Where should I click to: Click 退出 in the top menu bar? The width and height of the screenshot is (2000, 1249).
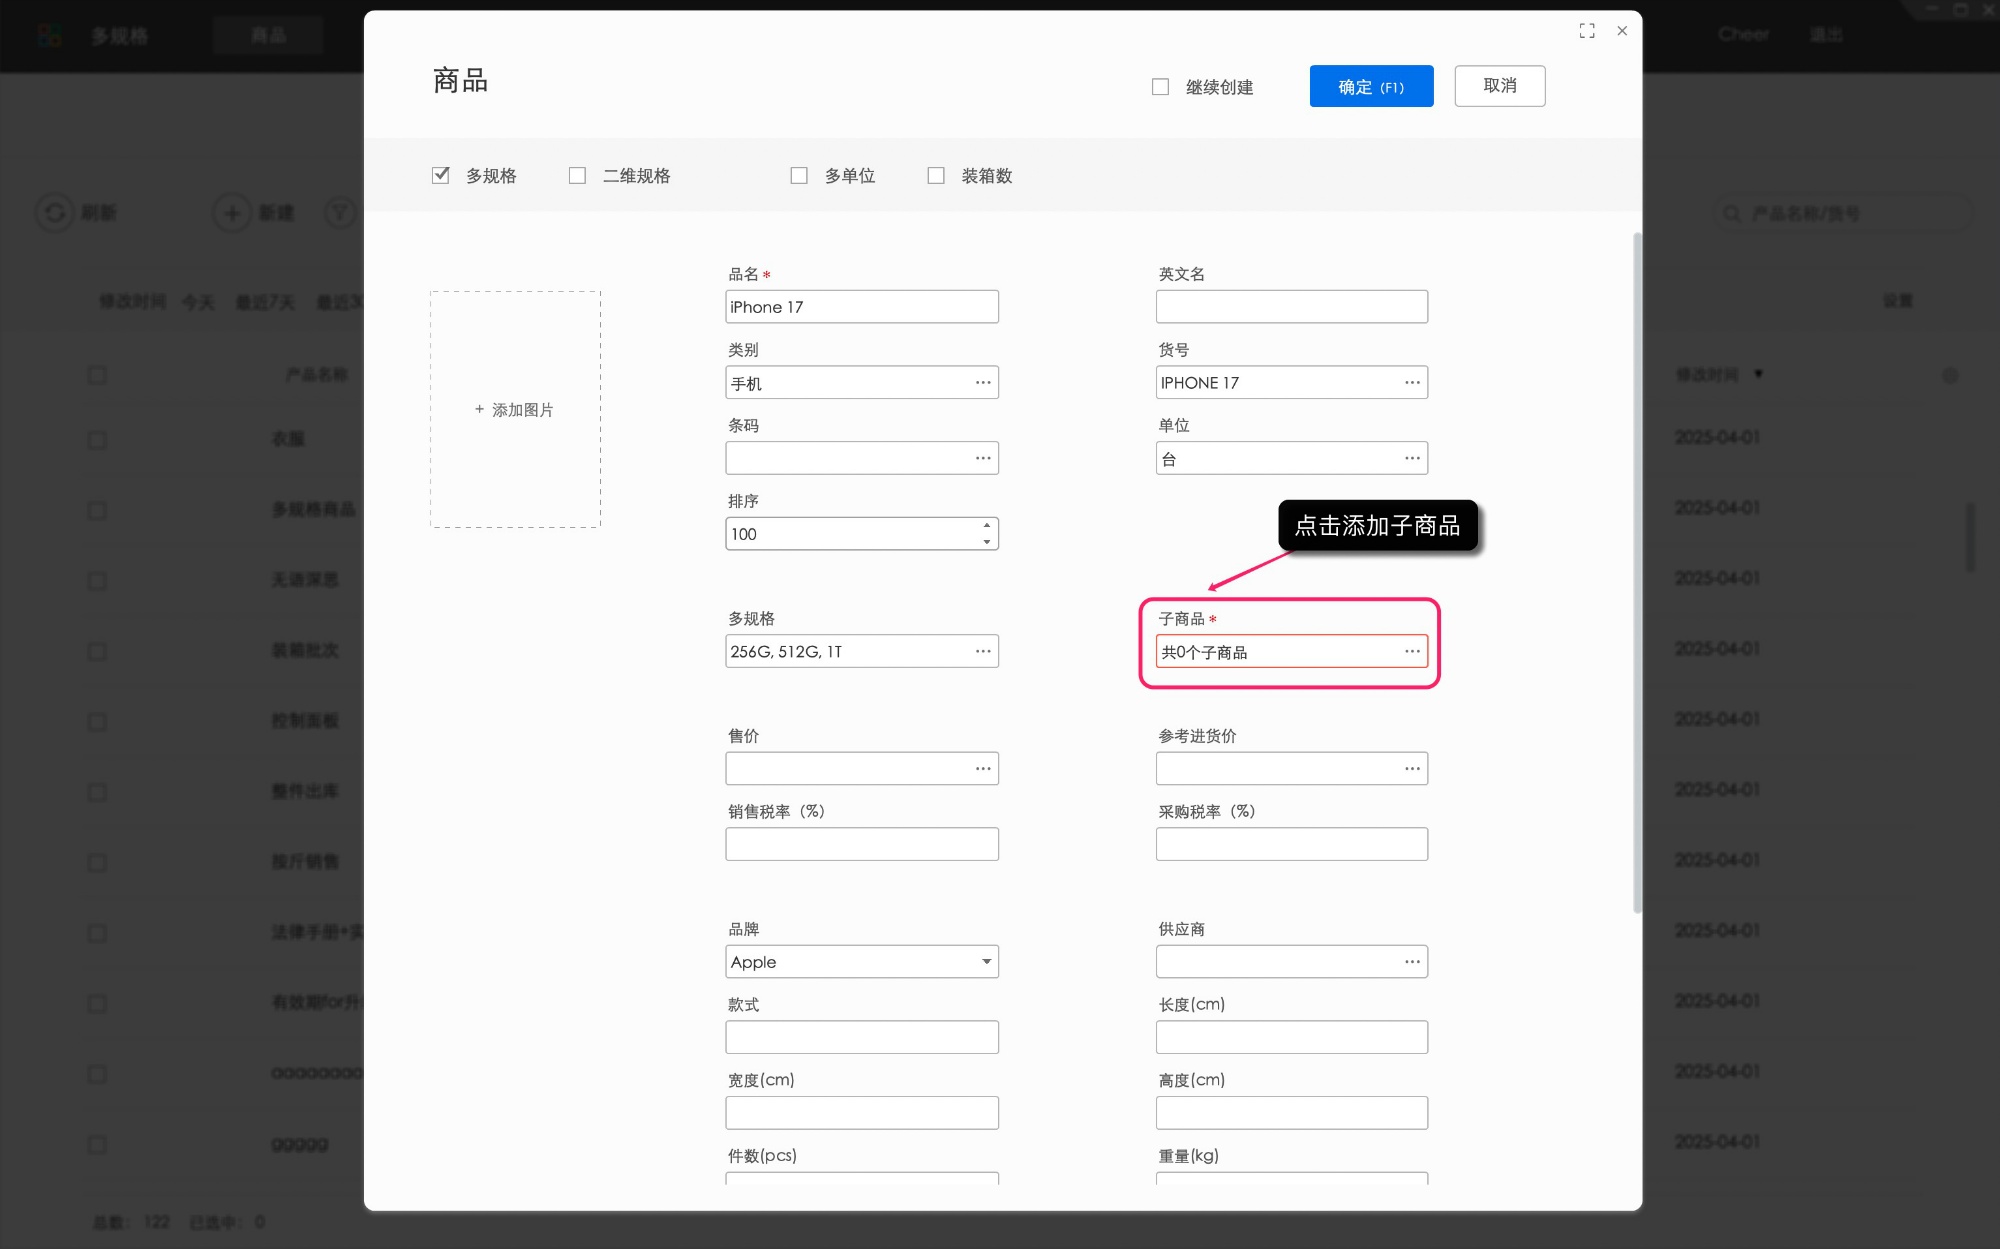pos(1827,33)
